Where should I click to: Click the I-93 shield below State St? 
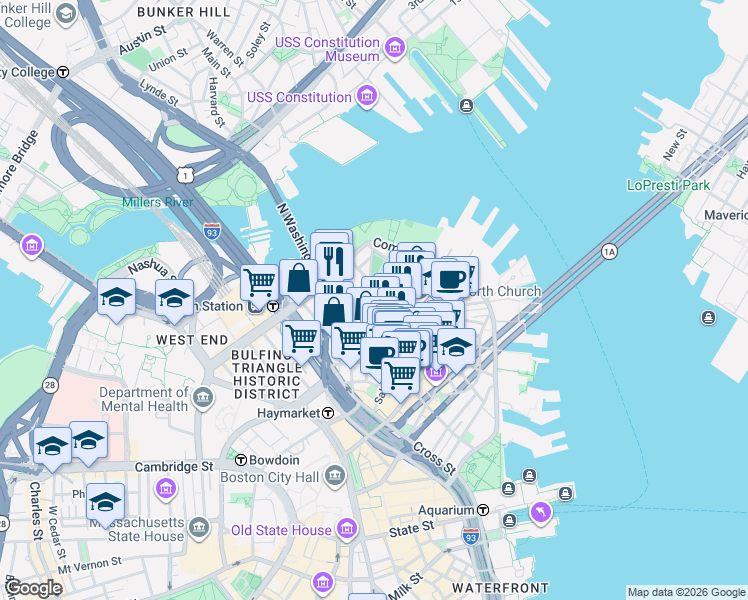(x=470, y=536)
